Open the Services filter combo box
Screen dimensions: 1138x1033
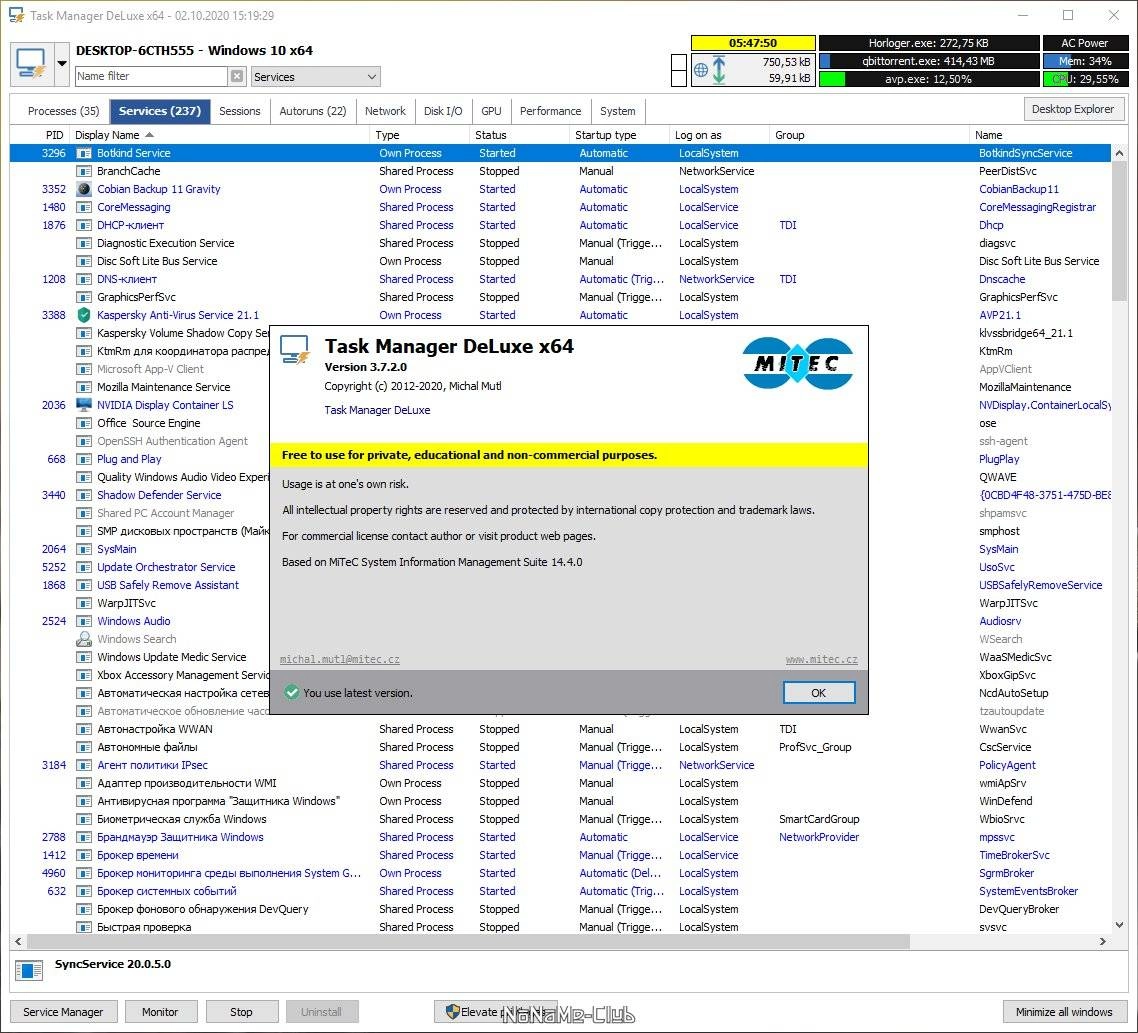click(x=316, y=76)
